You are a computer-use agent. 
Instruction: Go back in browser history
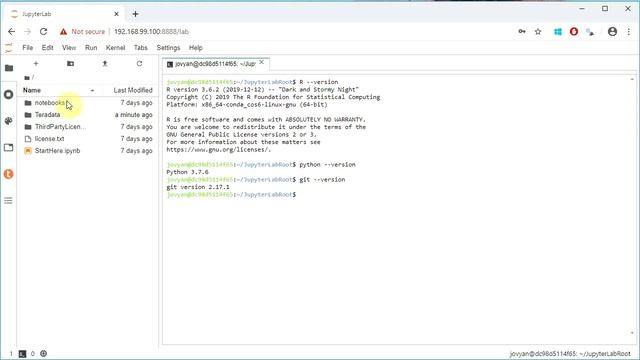click(x=11, y=31)
